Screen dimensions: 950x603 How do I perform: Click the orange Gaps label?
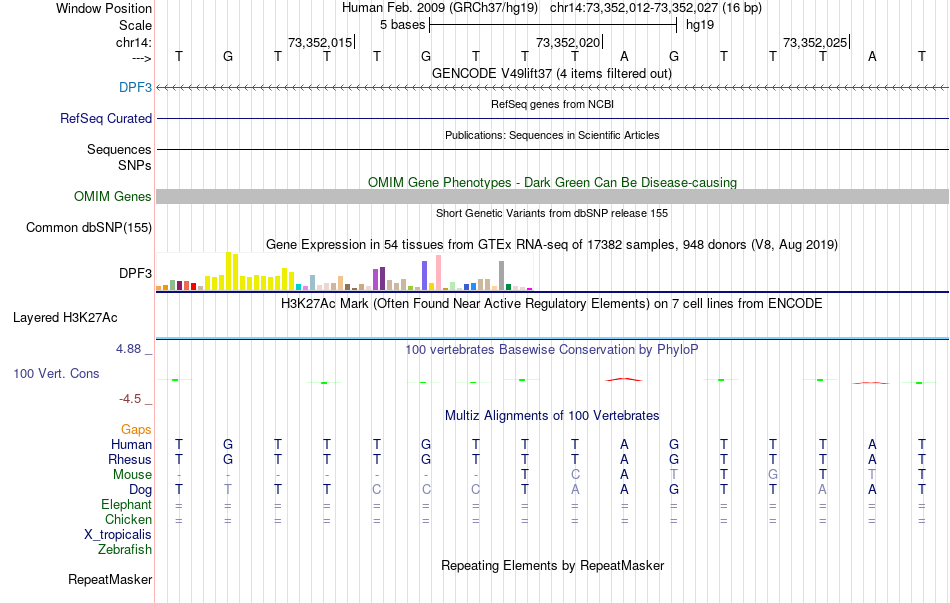click(136, 429)
